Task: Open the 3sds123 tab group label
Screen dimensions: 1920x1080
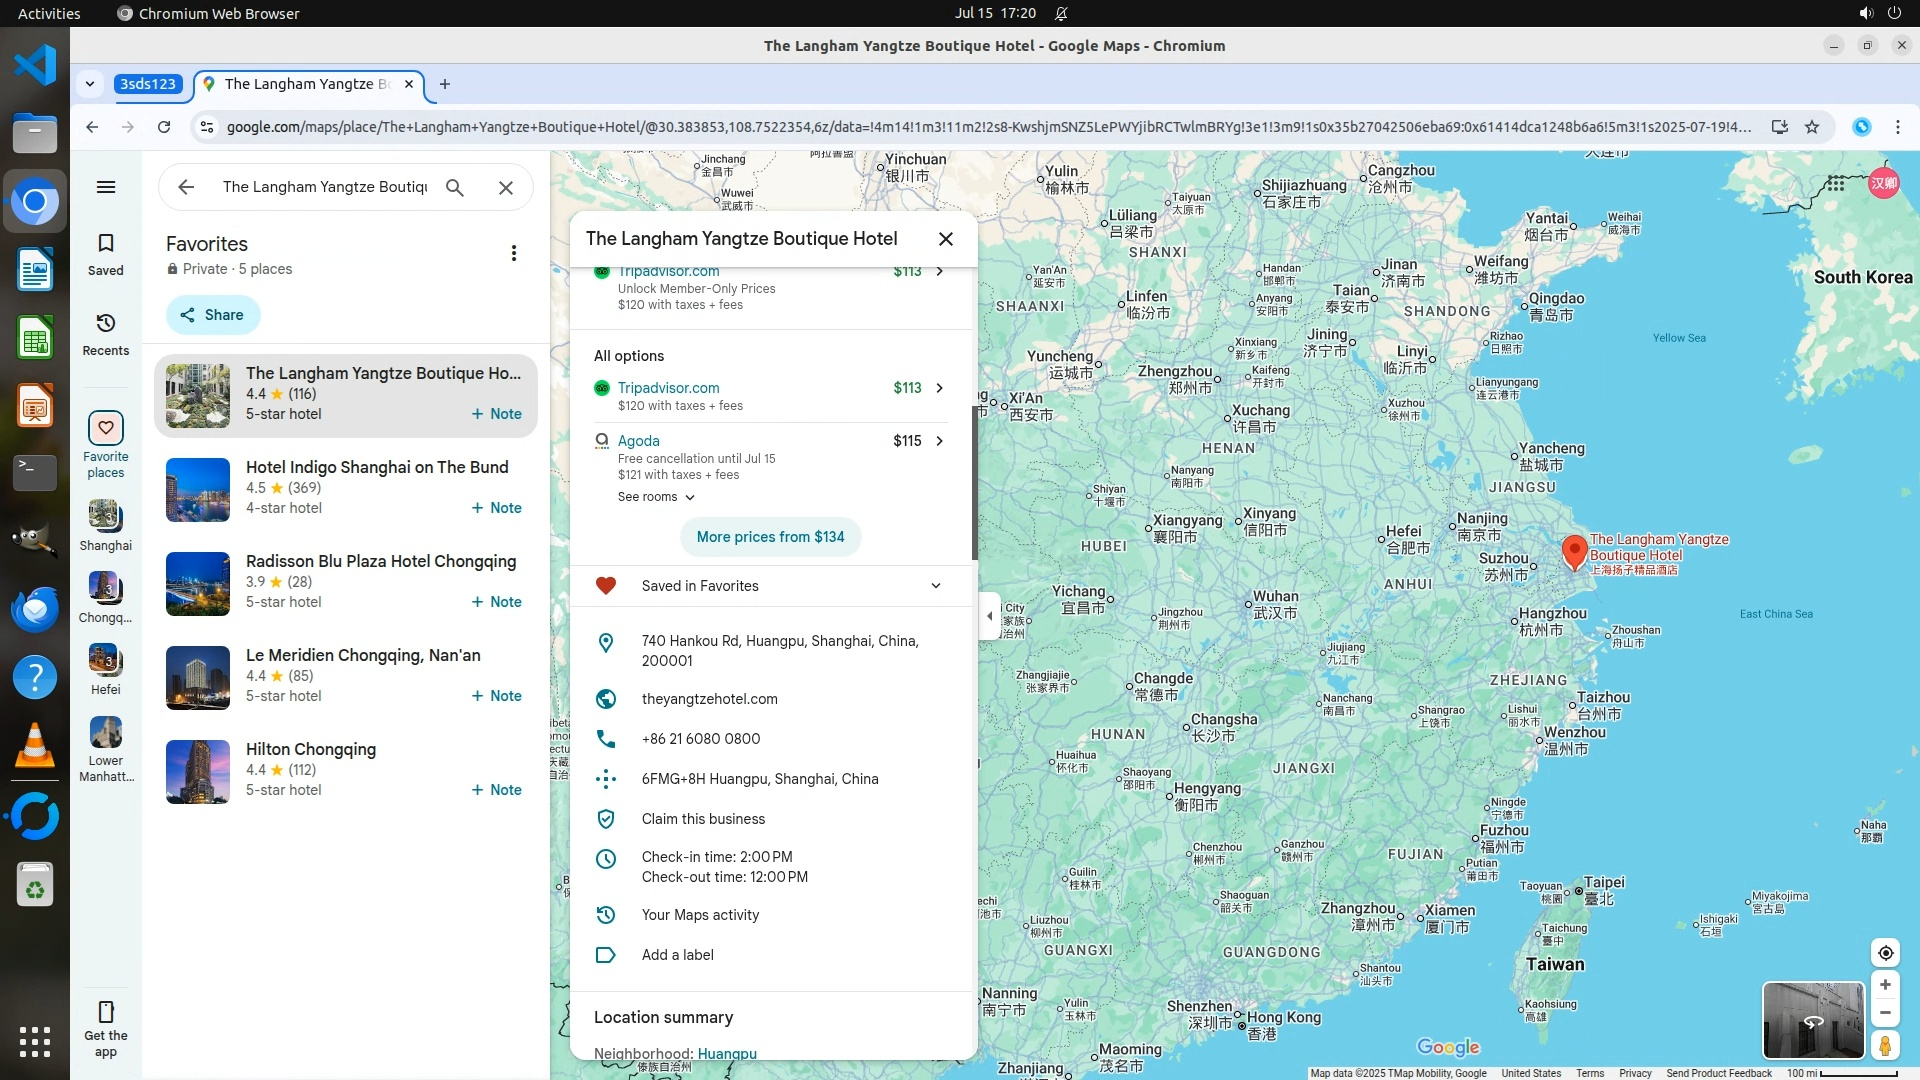Action: click(x=148, y=84)
